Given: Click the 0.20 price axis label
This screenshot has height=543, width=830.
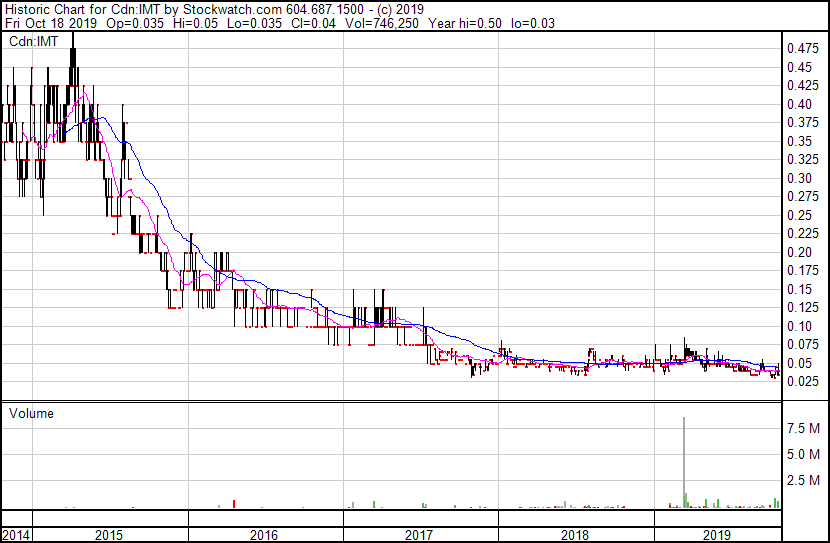Looking at the screenshot, I should 799,252.
